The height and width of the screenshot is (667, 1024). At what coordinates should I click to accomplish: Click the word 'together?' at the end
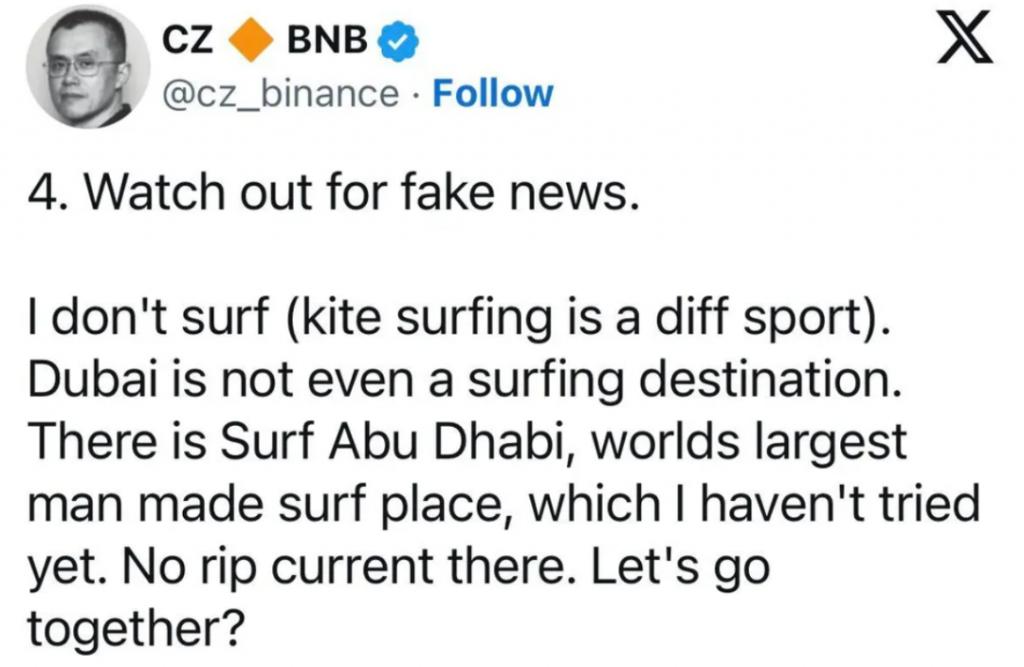(136, 627)
